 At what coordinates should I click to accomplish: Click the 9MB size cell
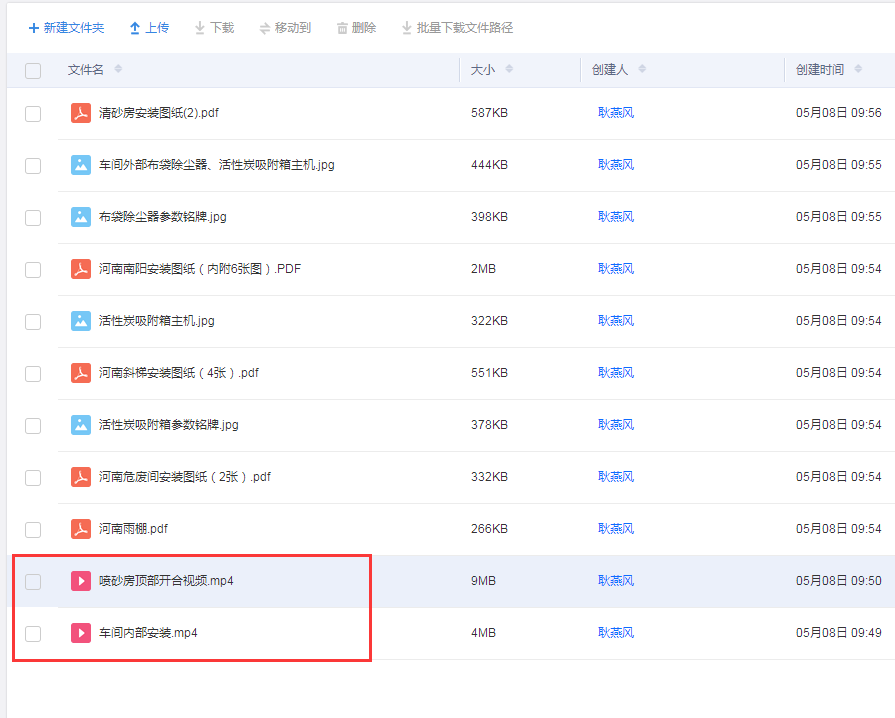(x=483, y=581)
